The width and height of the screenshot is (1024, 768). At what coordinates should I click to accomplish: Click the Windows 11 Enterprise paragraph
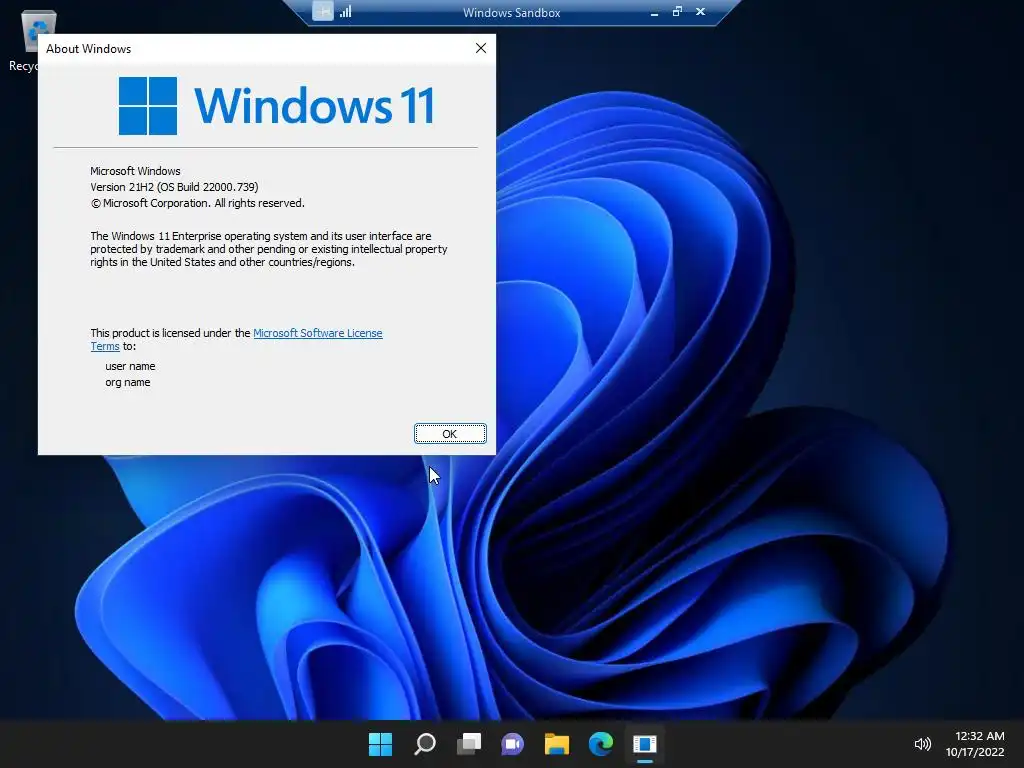click(268, 249)
